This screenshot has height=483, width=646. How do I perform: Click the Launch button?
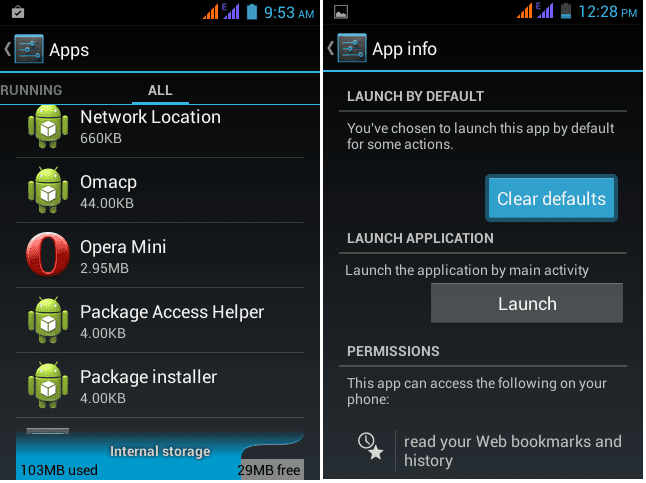(x=527, y=303)
